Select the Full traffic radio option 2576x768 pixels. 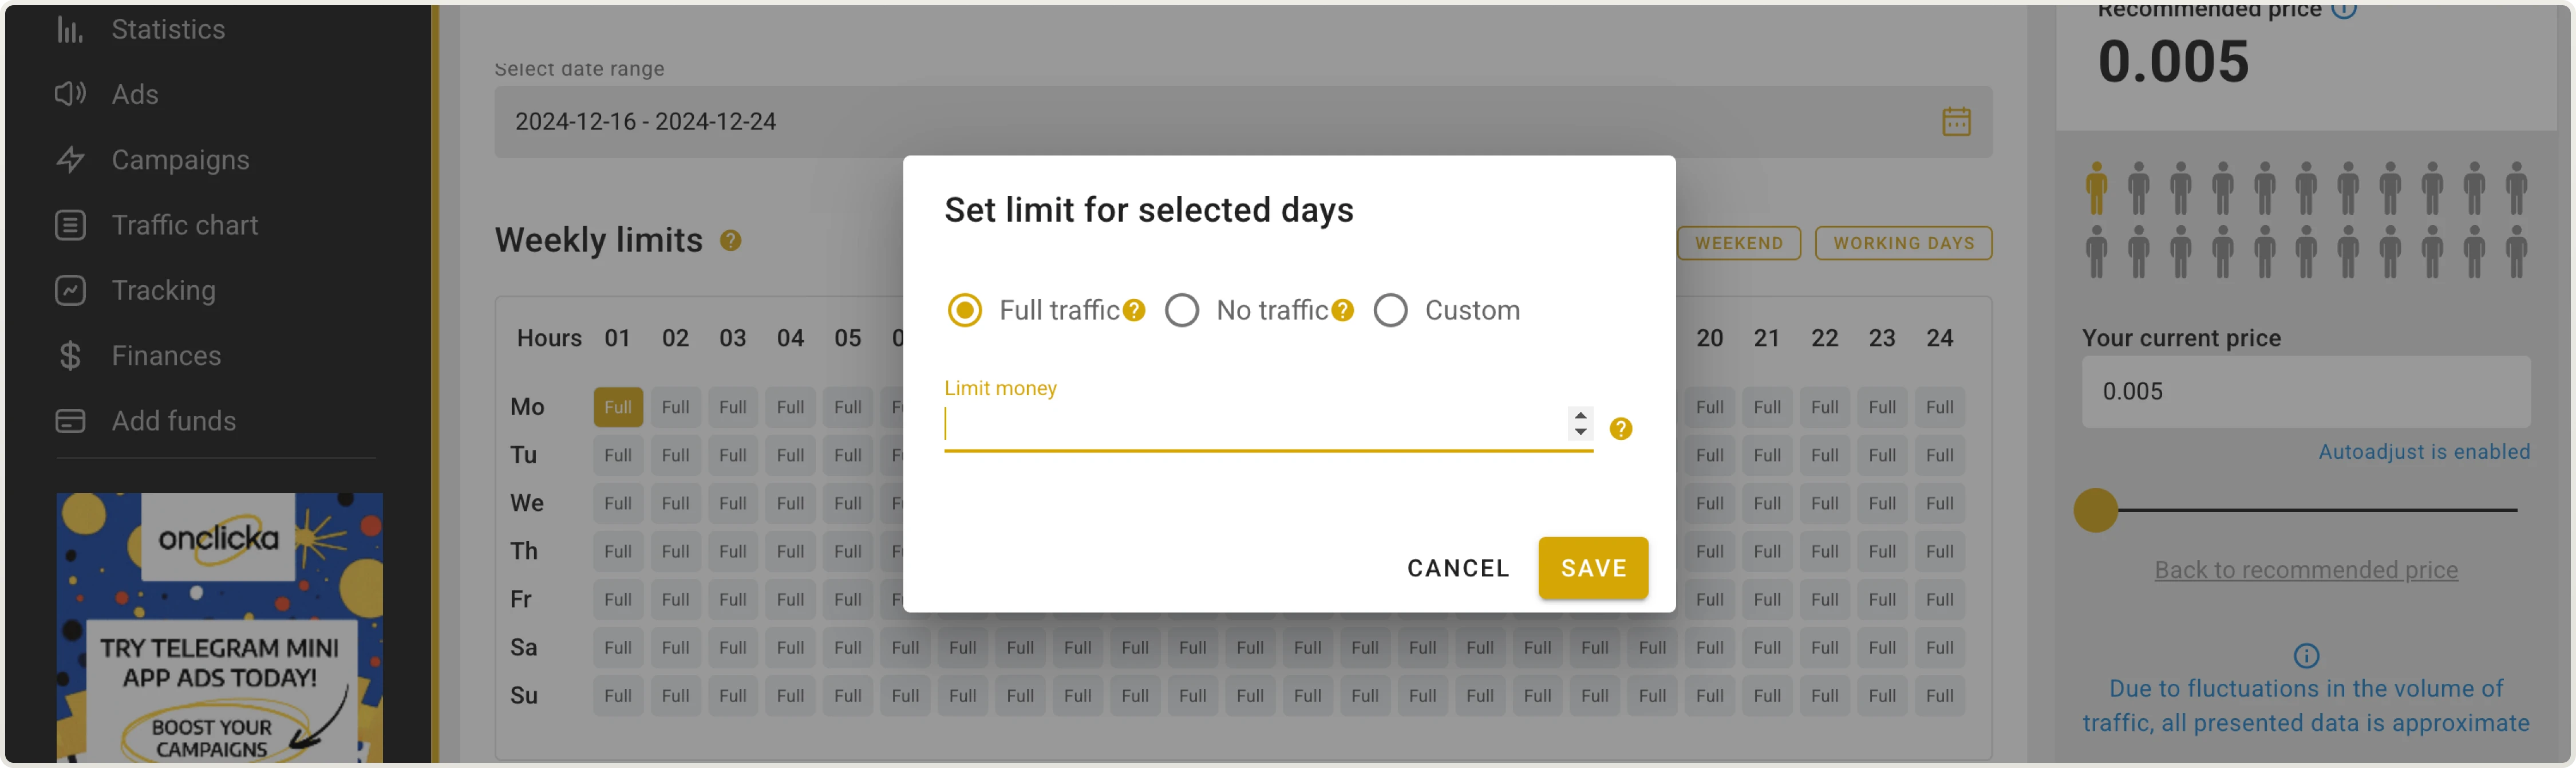coord(965,311)
